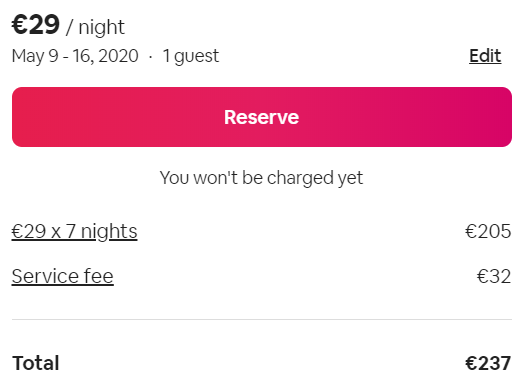Click the Reserve button
The height and width of the screenshot is (382, 532).
coord(262,117)
